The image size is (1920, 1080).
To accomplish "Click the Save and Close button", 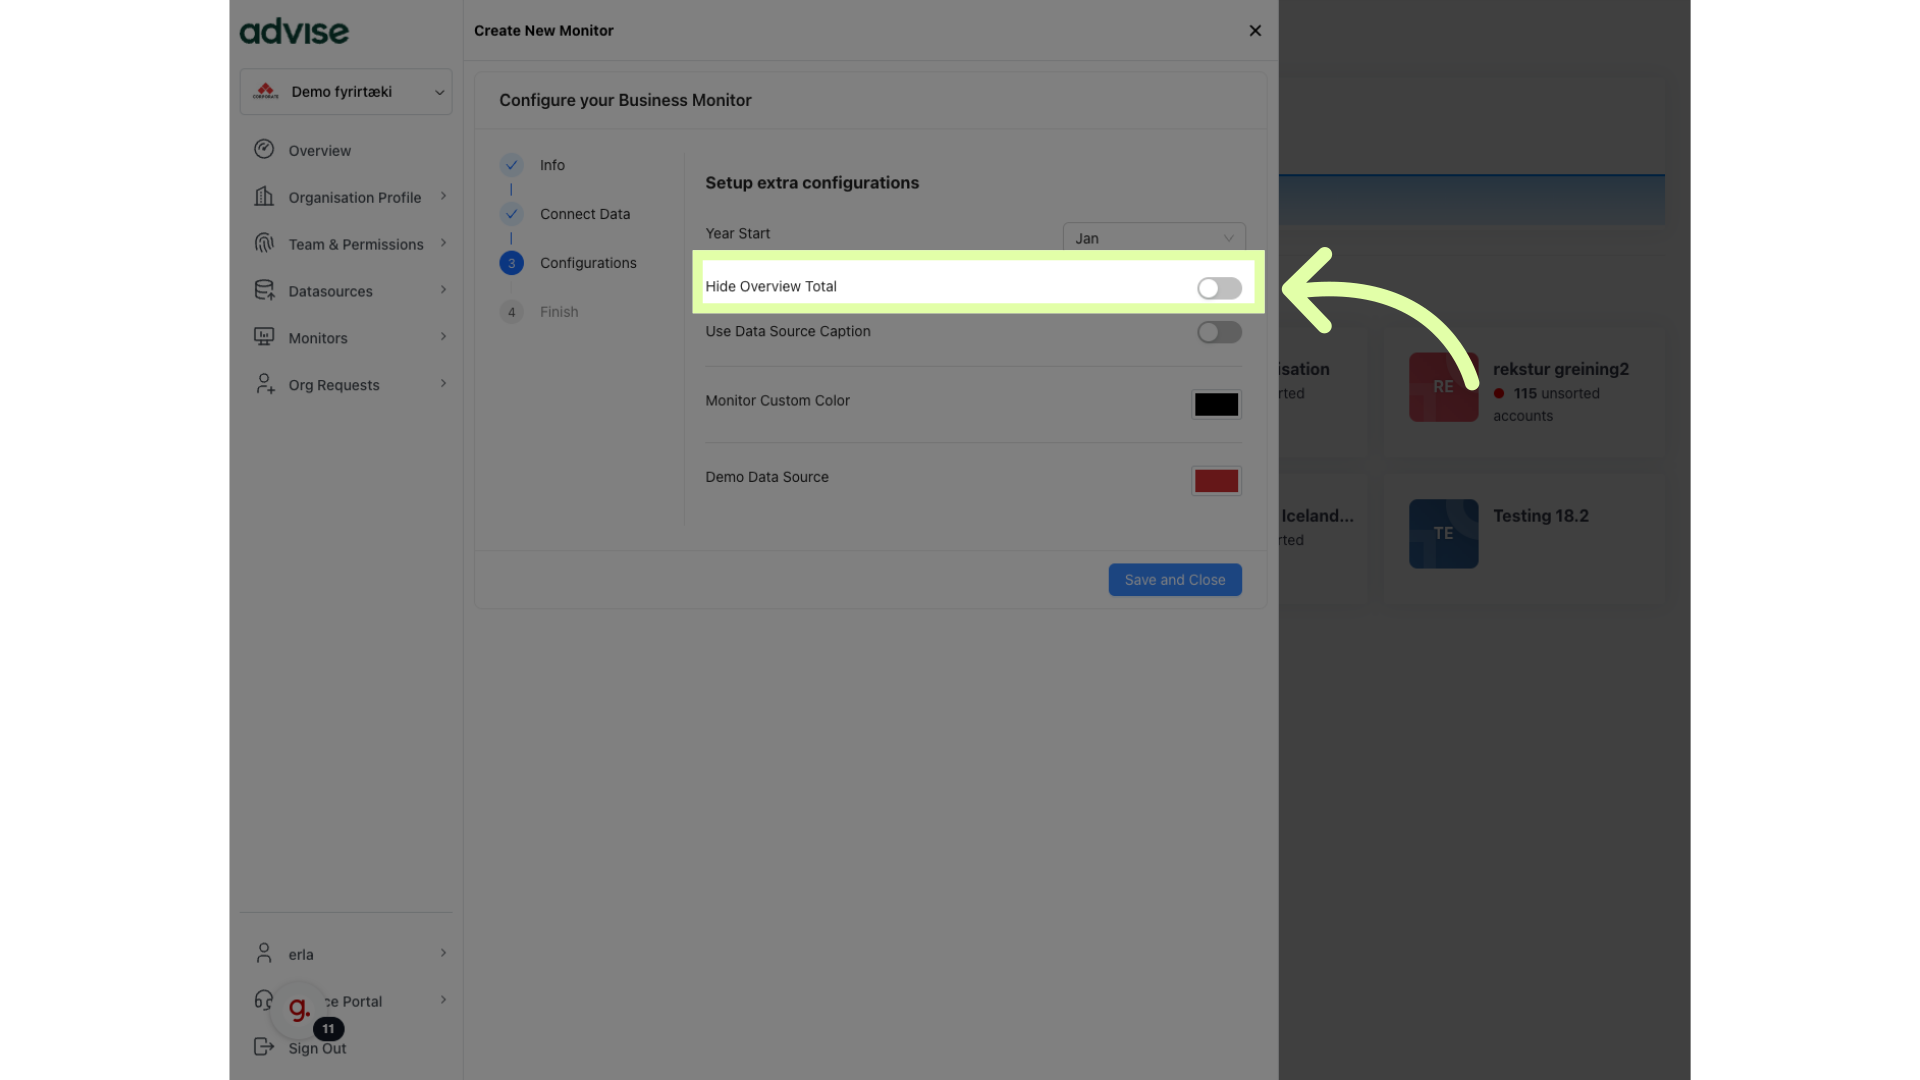I will coord(1174,579).
